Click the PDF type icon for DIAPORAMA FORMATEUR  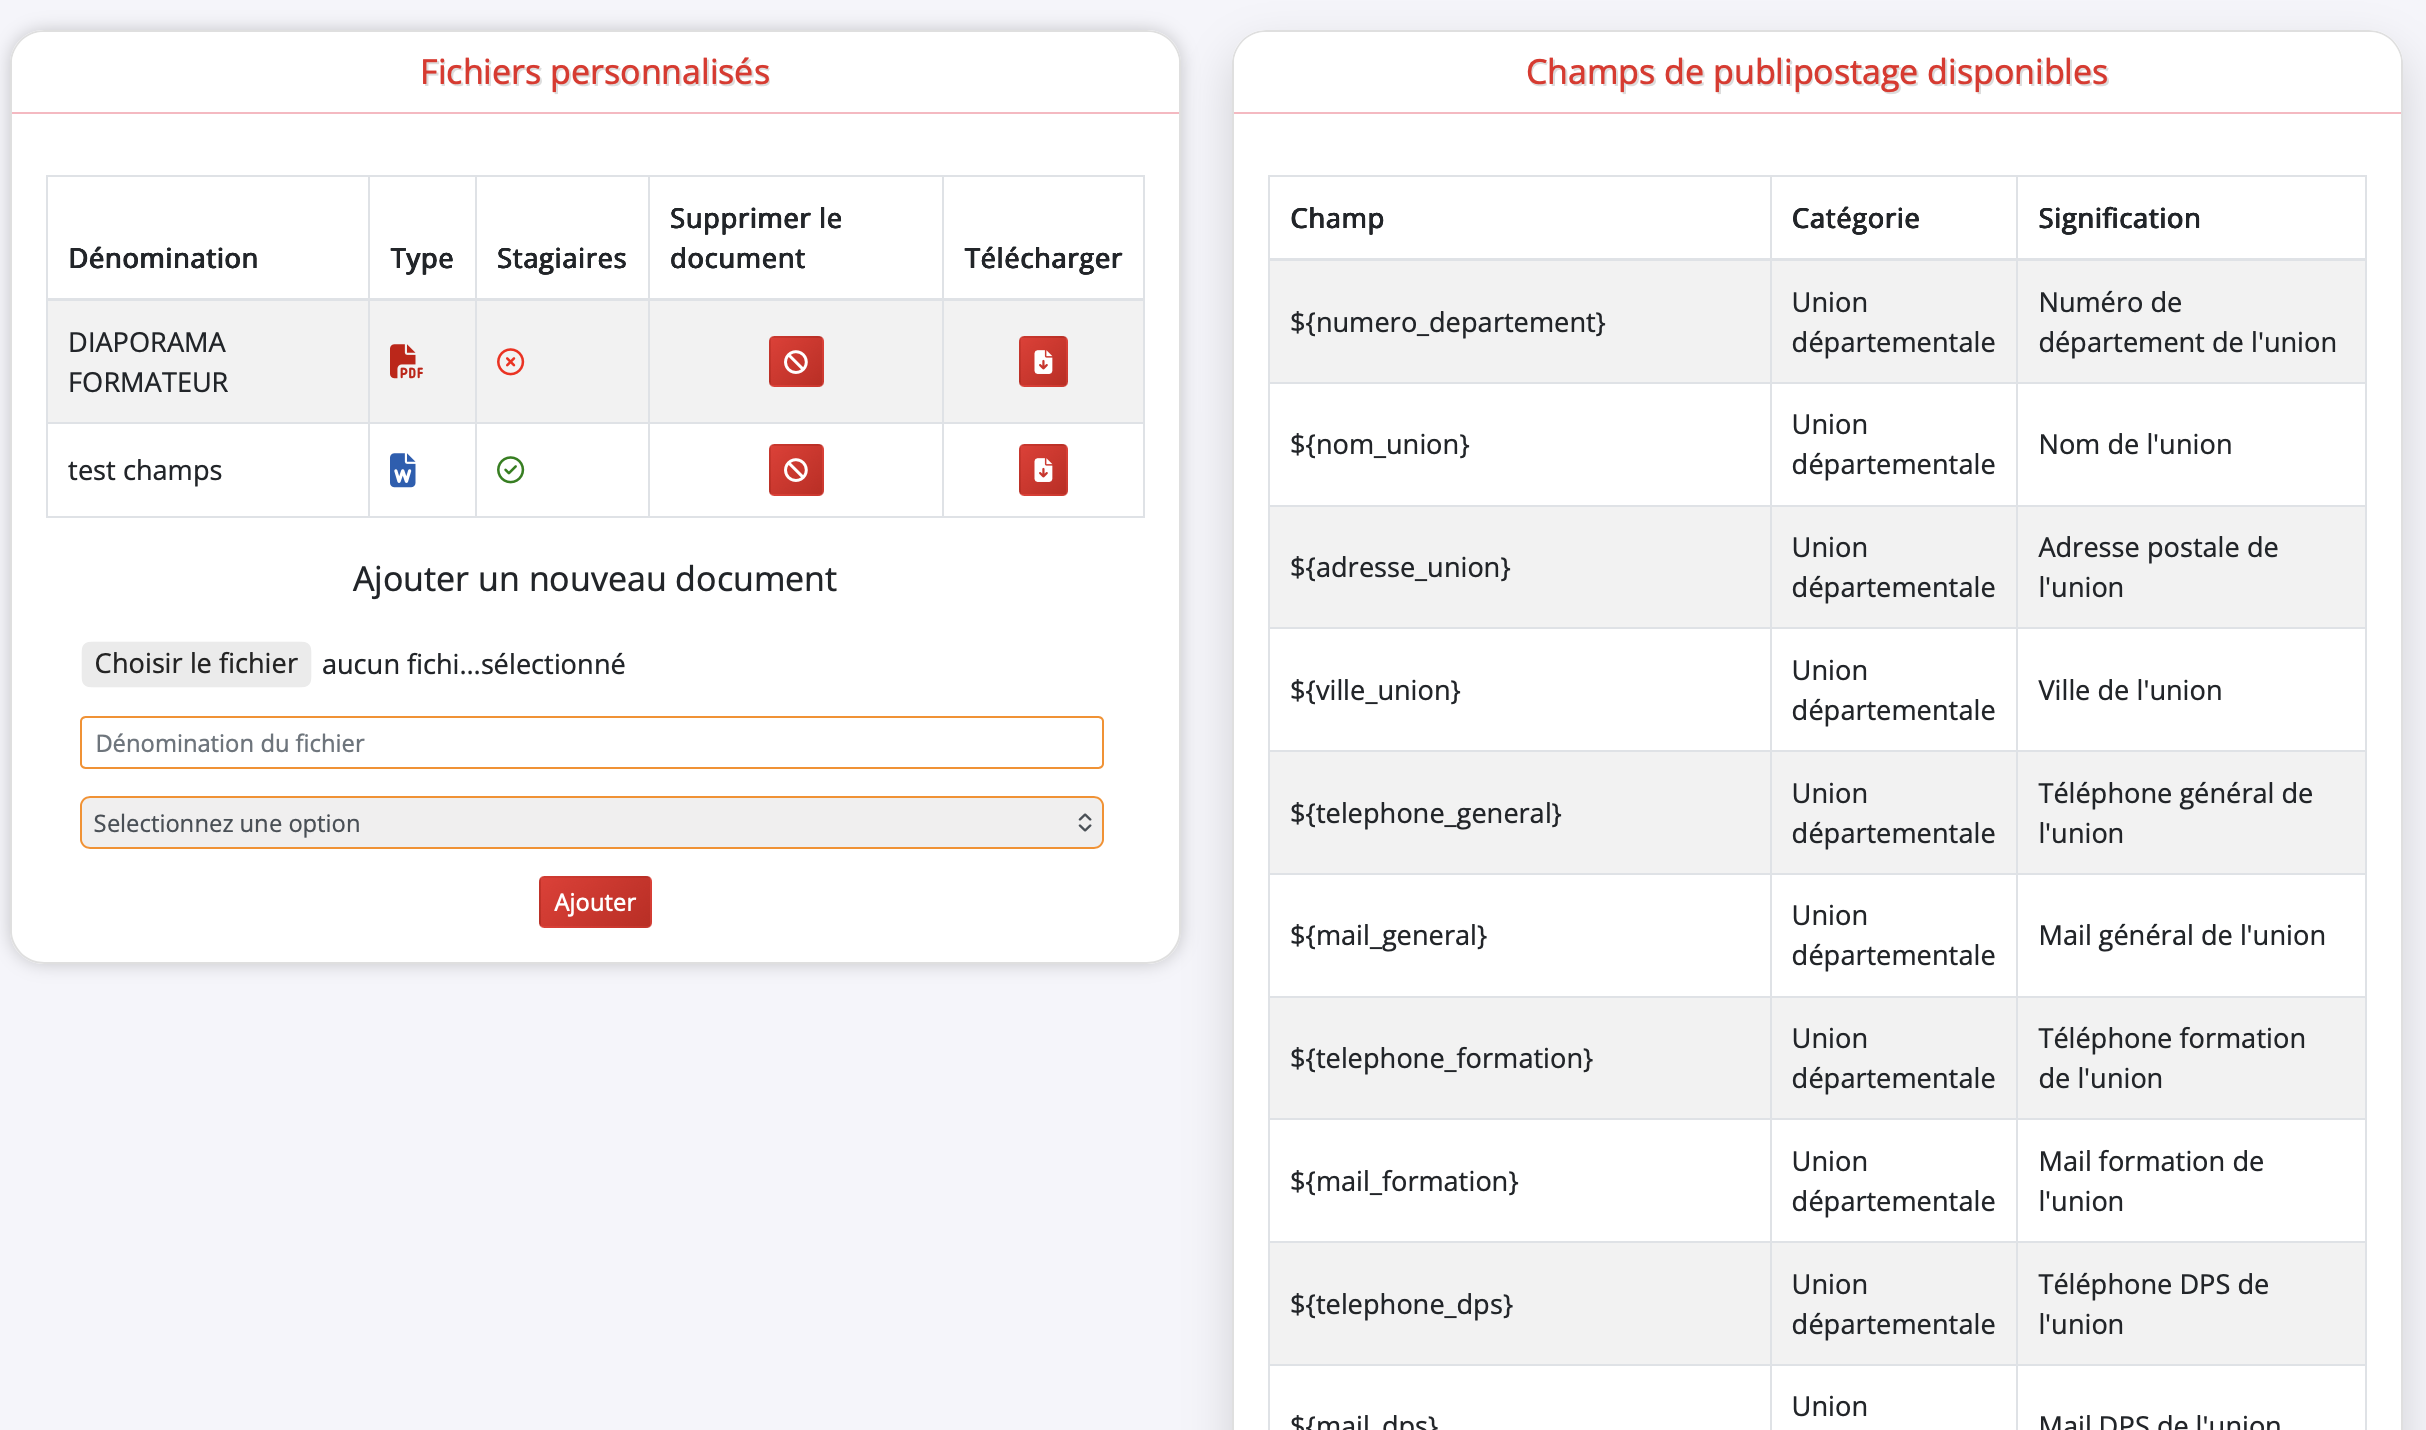click(x=407, y=361)
